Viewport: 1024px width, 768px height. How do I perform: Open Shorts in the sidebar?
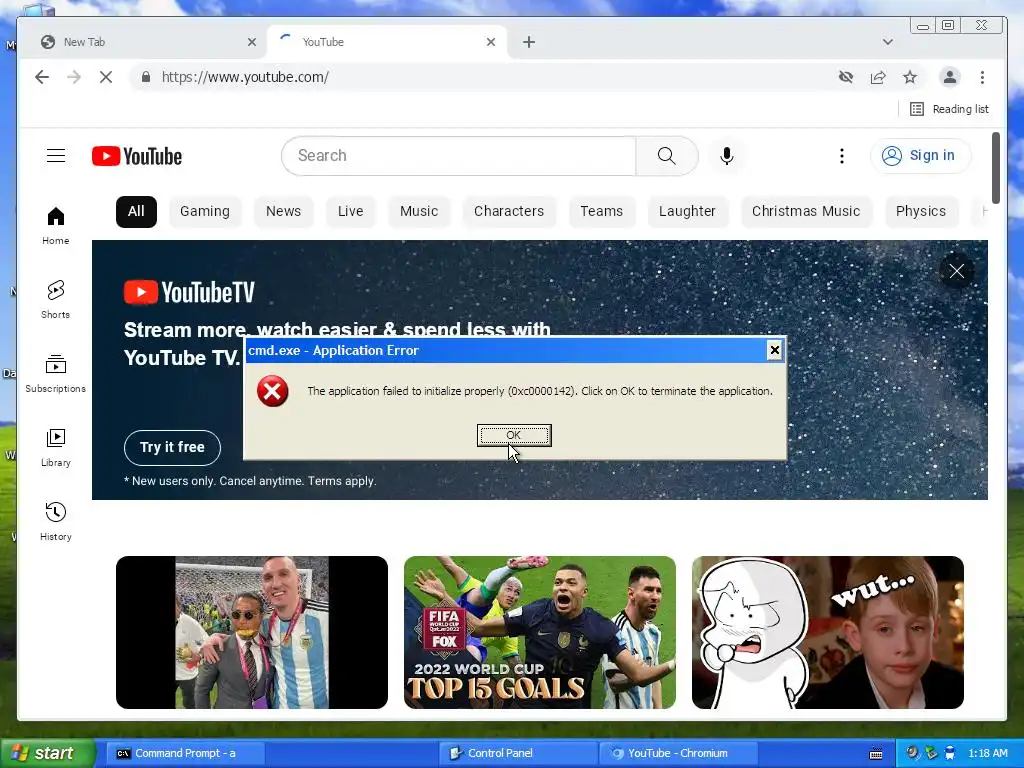coord(56,299)
